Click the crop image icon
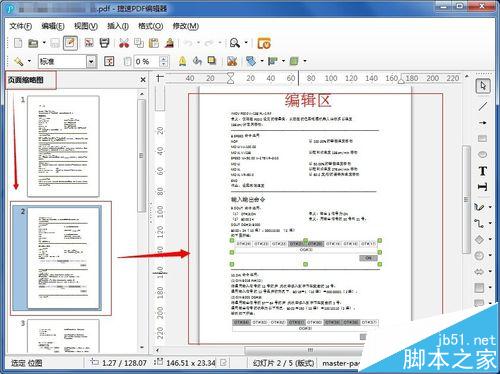Image resolution: width=500 pixels, height=374 pixels. tap(232, 61)
